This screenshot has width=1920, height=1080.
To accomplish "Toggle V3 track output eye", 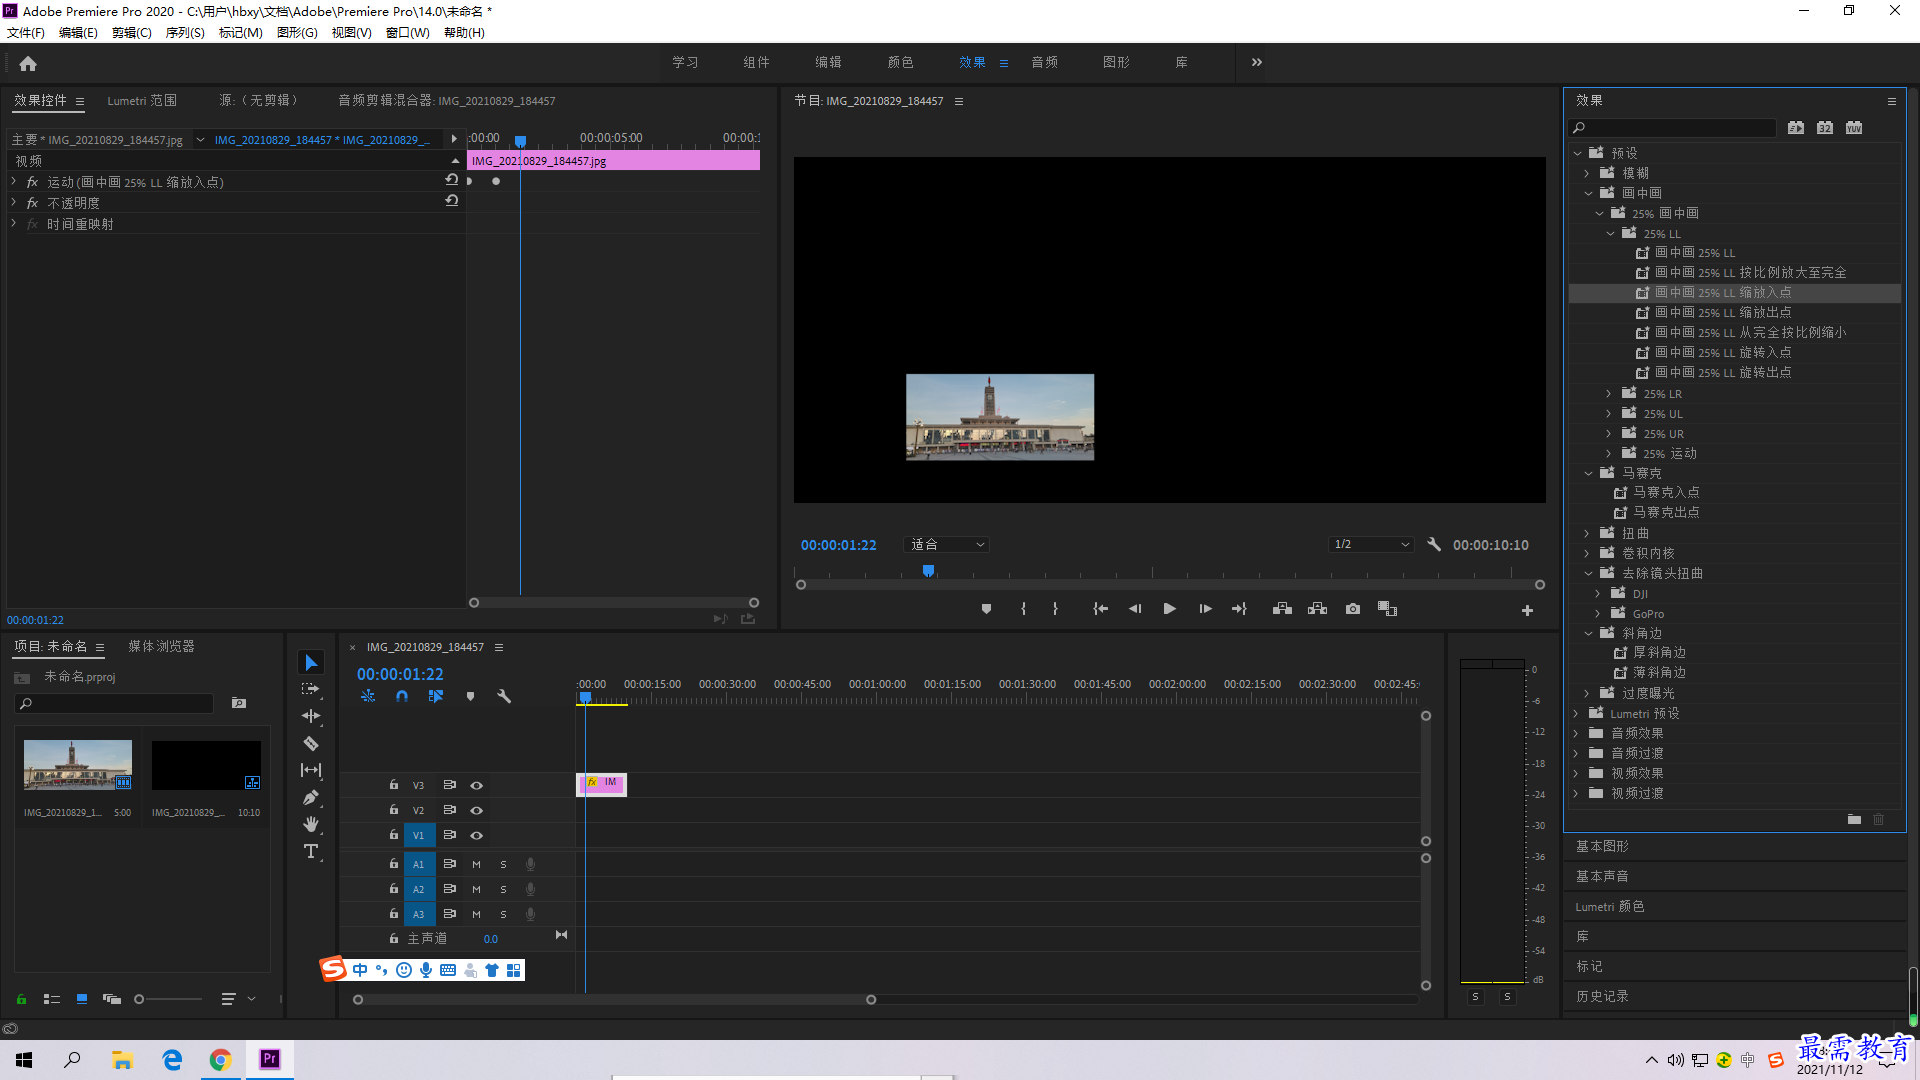I will pos(476,785).
